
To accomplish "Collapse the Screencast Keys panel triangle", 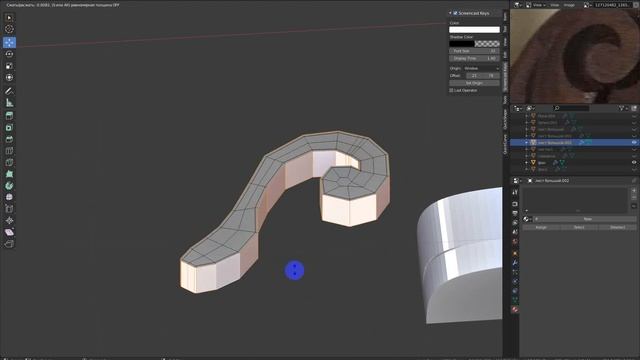I will pyautogui.click(x=450, y=13).
